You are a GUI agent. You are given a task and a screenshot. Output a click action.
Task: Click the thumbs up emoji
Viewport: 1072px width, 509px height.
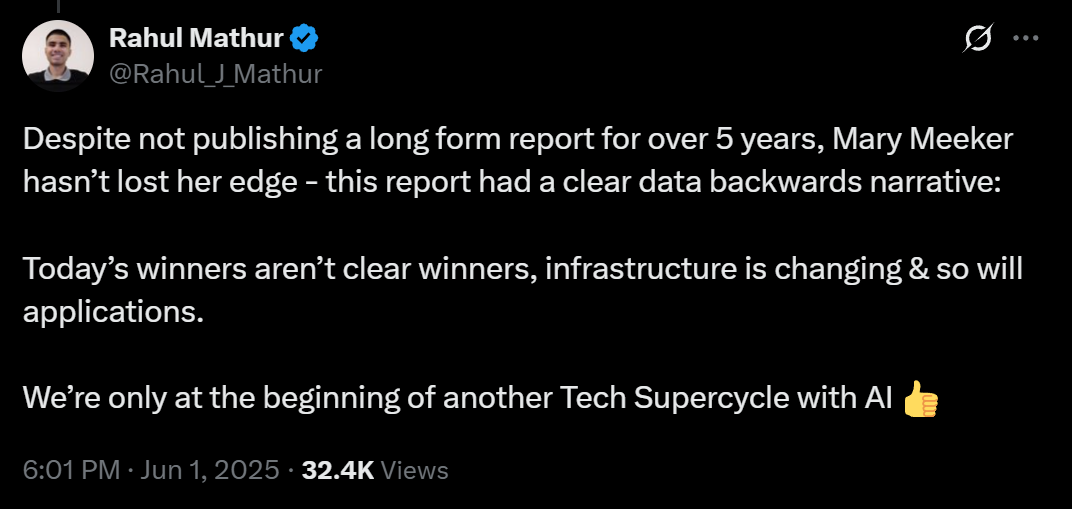point(920,399)
